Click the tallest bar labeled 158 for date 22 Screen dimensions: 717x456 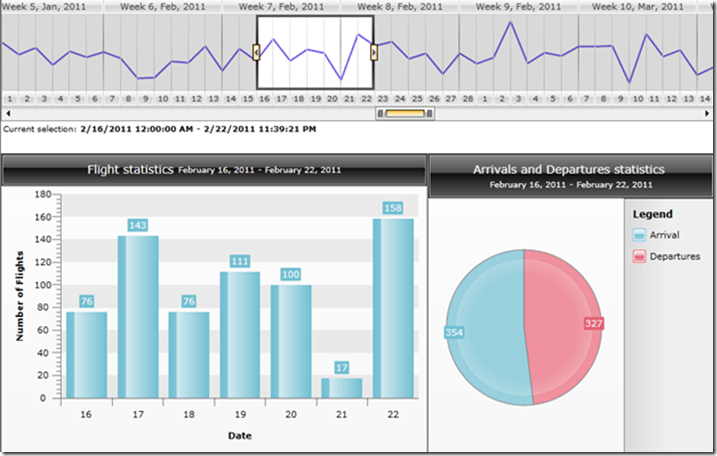click(393, 308)
